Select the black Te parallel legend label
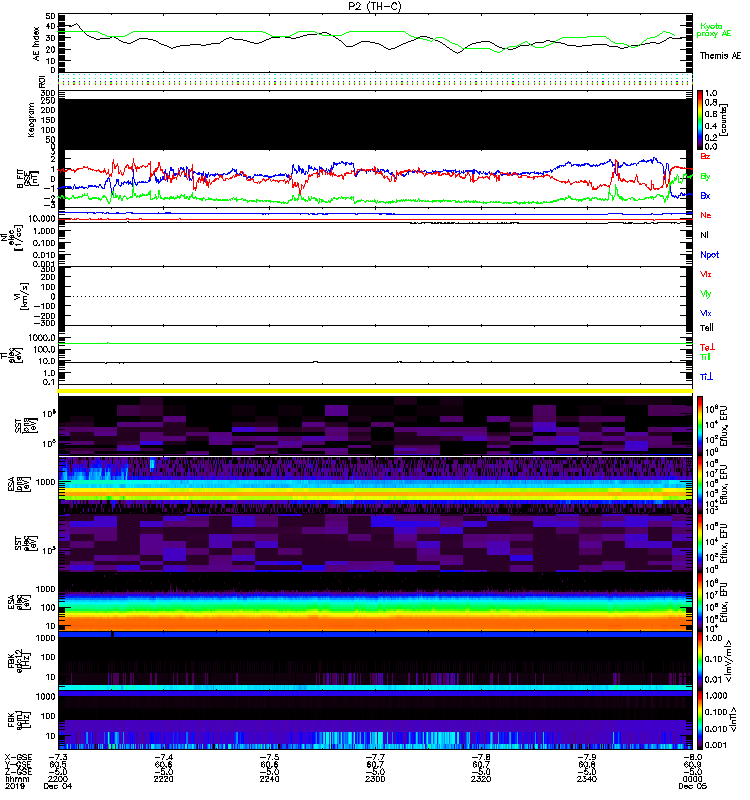 (x=707, y=328)
